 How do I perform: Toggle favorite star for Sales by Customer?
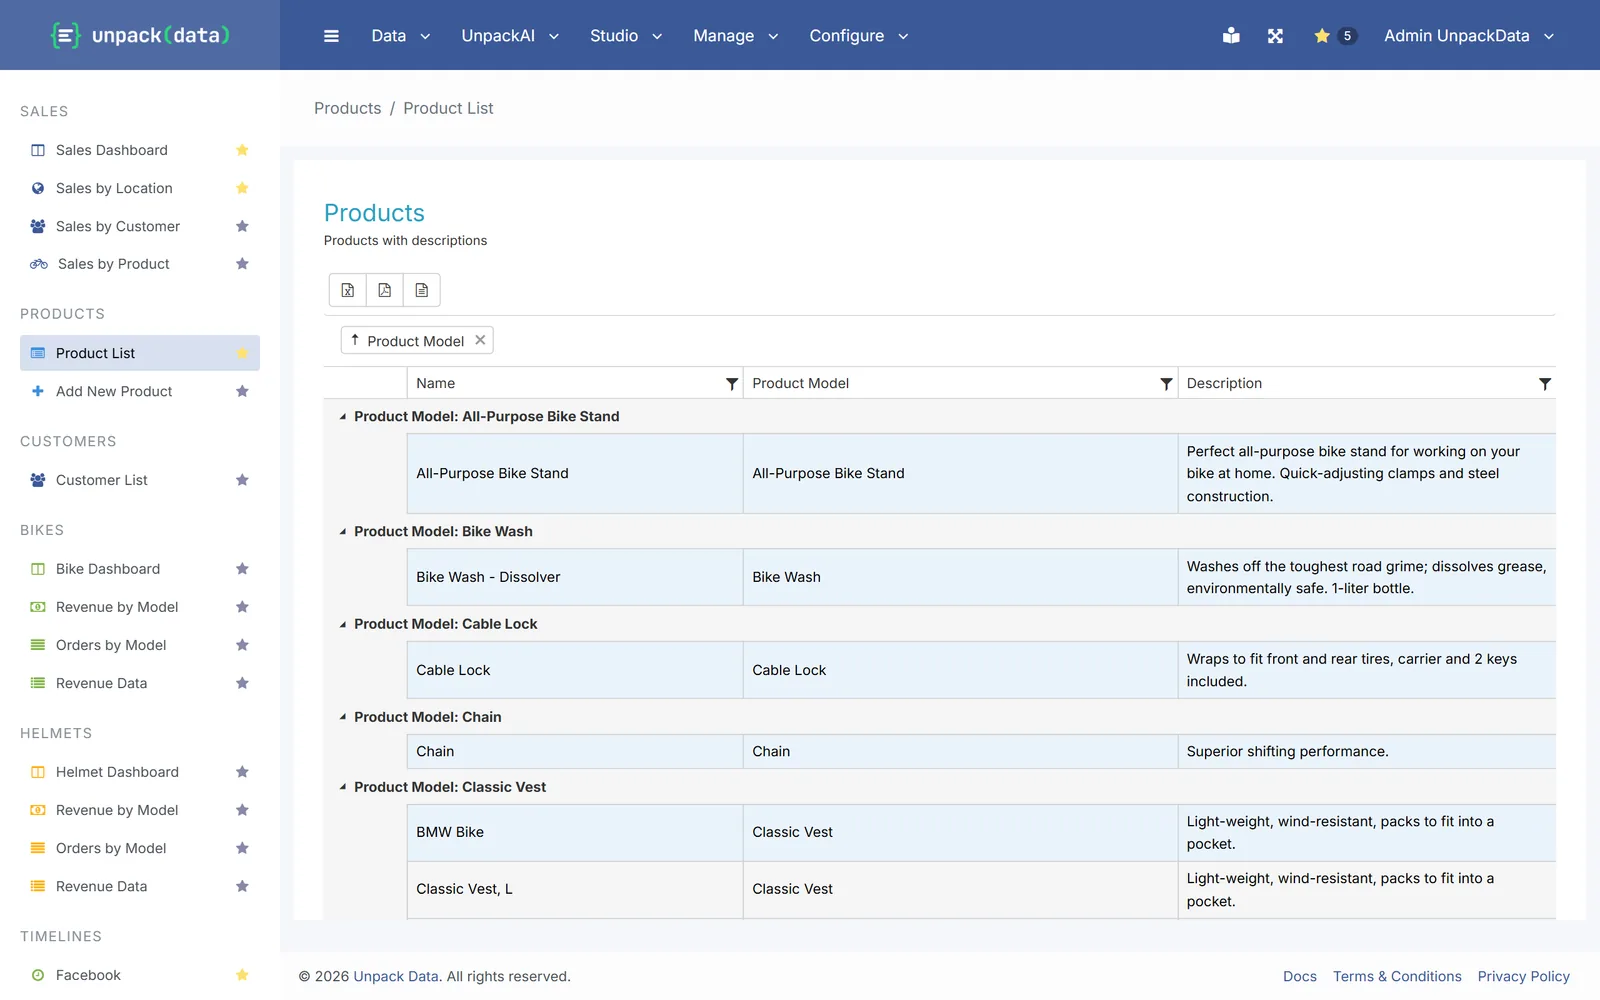pyautogui.click(x=242, y=226)
